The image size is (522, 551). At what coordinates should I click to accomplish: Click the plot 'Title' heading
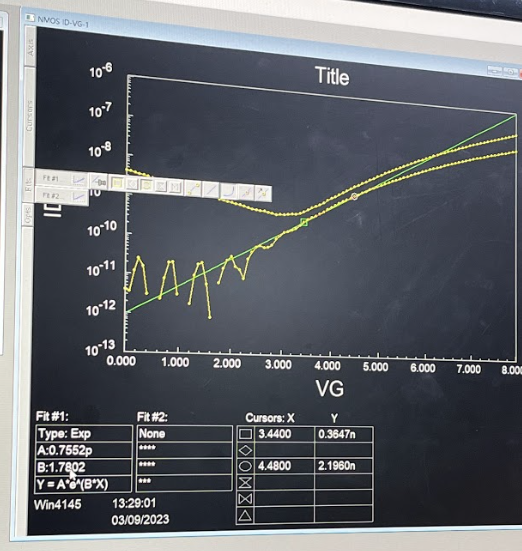click(x=332, y=76)
